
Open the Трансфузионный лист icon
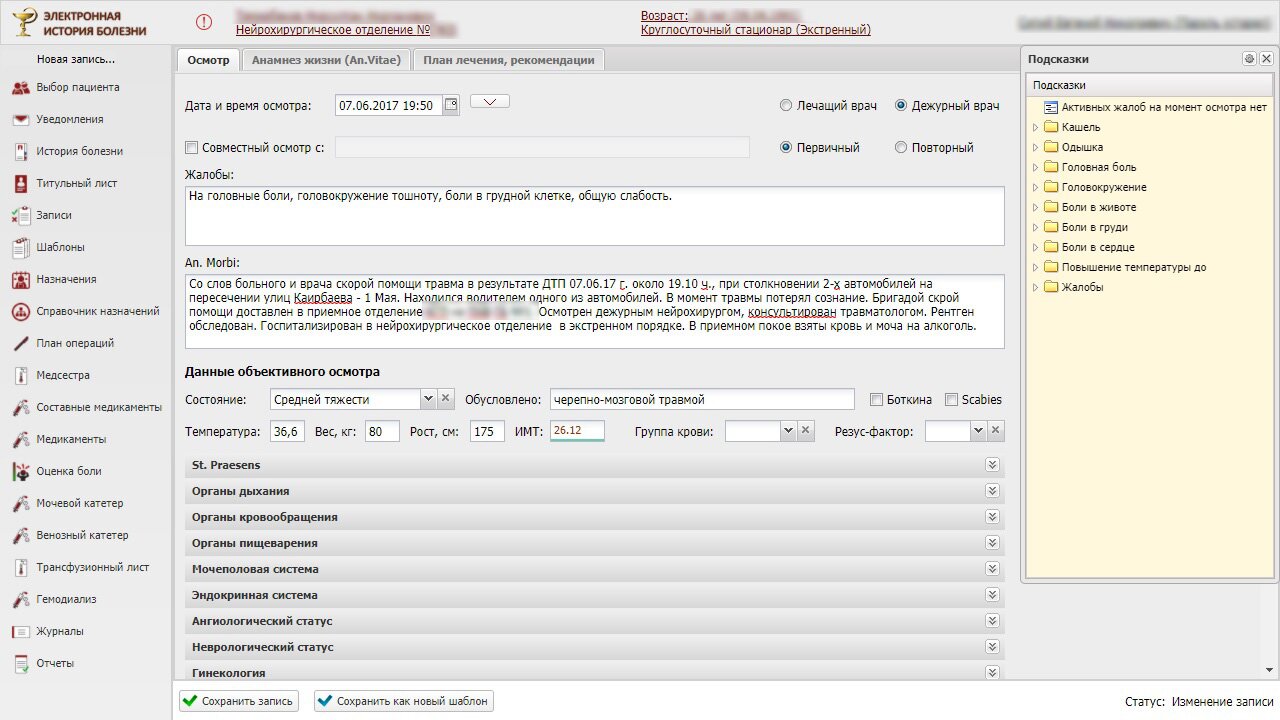pos(20,568)
